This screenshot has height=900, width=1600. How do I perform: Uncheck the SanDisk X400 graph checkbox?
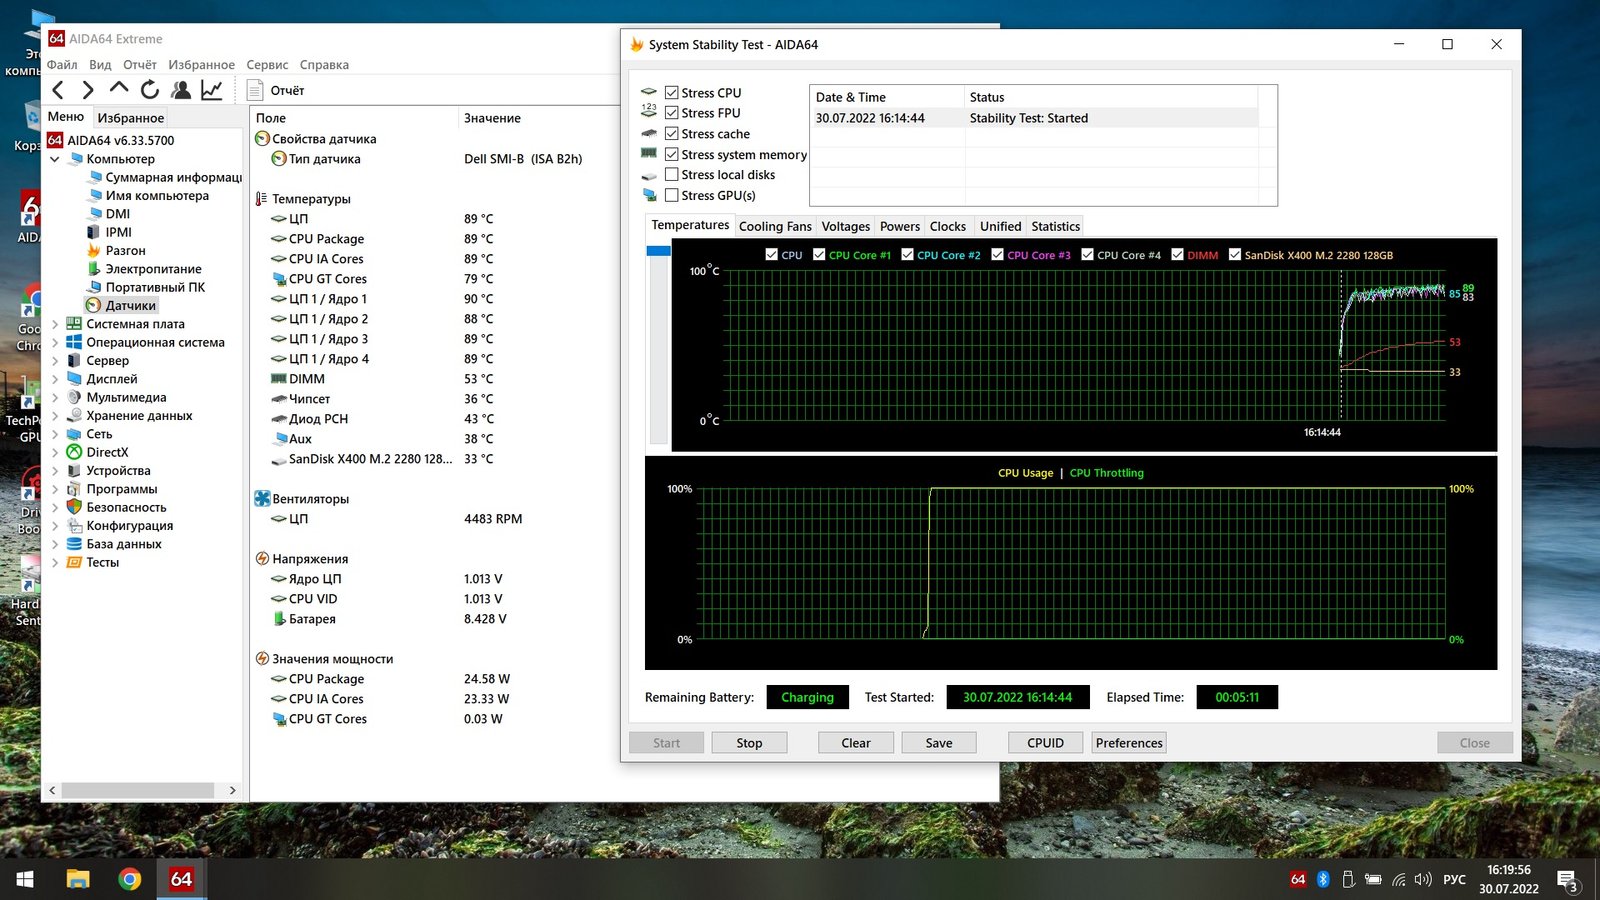[1235, 255]
